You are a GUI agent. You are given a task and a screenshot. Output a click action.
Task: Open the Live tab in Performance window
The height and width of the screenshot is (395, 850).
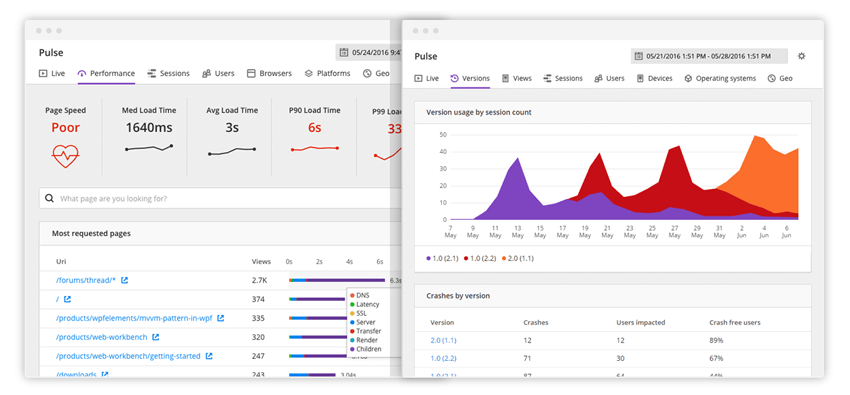click(52, 73)
